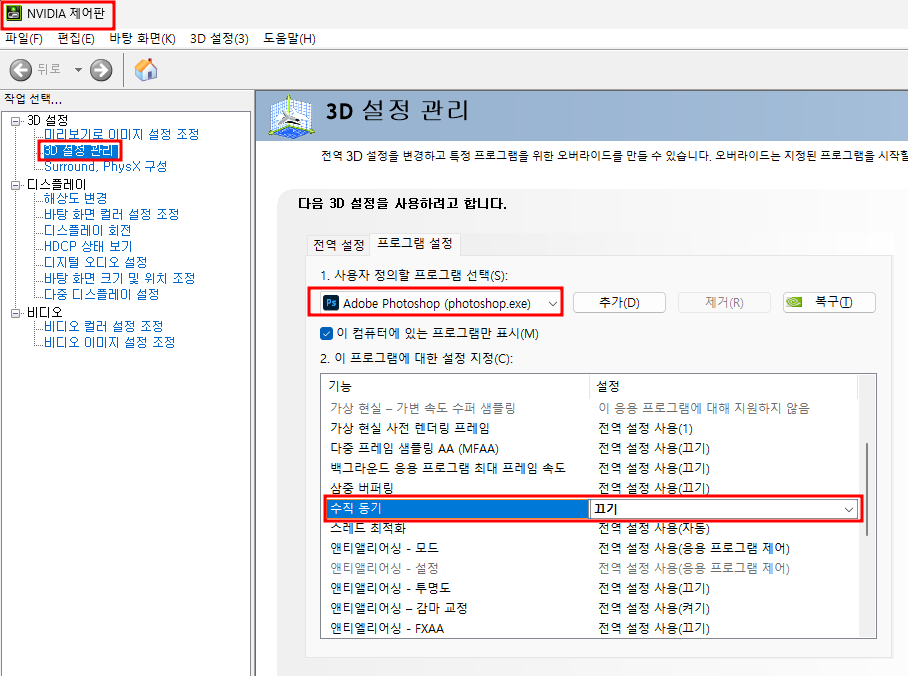The height and width of the screenshot is (676, 908).
Task: Open Surround, PhysX 구성 link
Action: [105, 167]
